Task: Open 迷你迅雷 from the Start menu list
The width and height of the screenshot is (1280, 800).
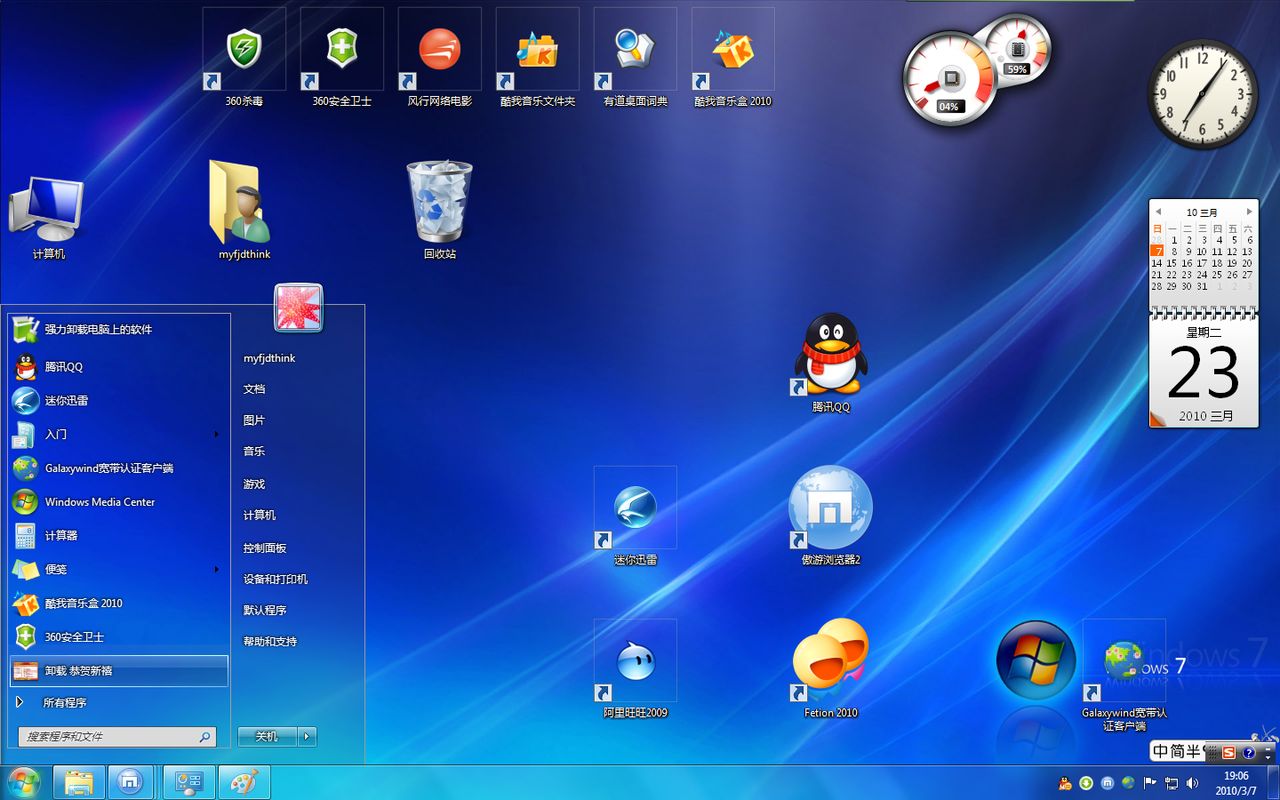Action: point(120,400)
